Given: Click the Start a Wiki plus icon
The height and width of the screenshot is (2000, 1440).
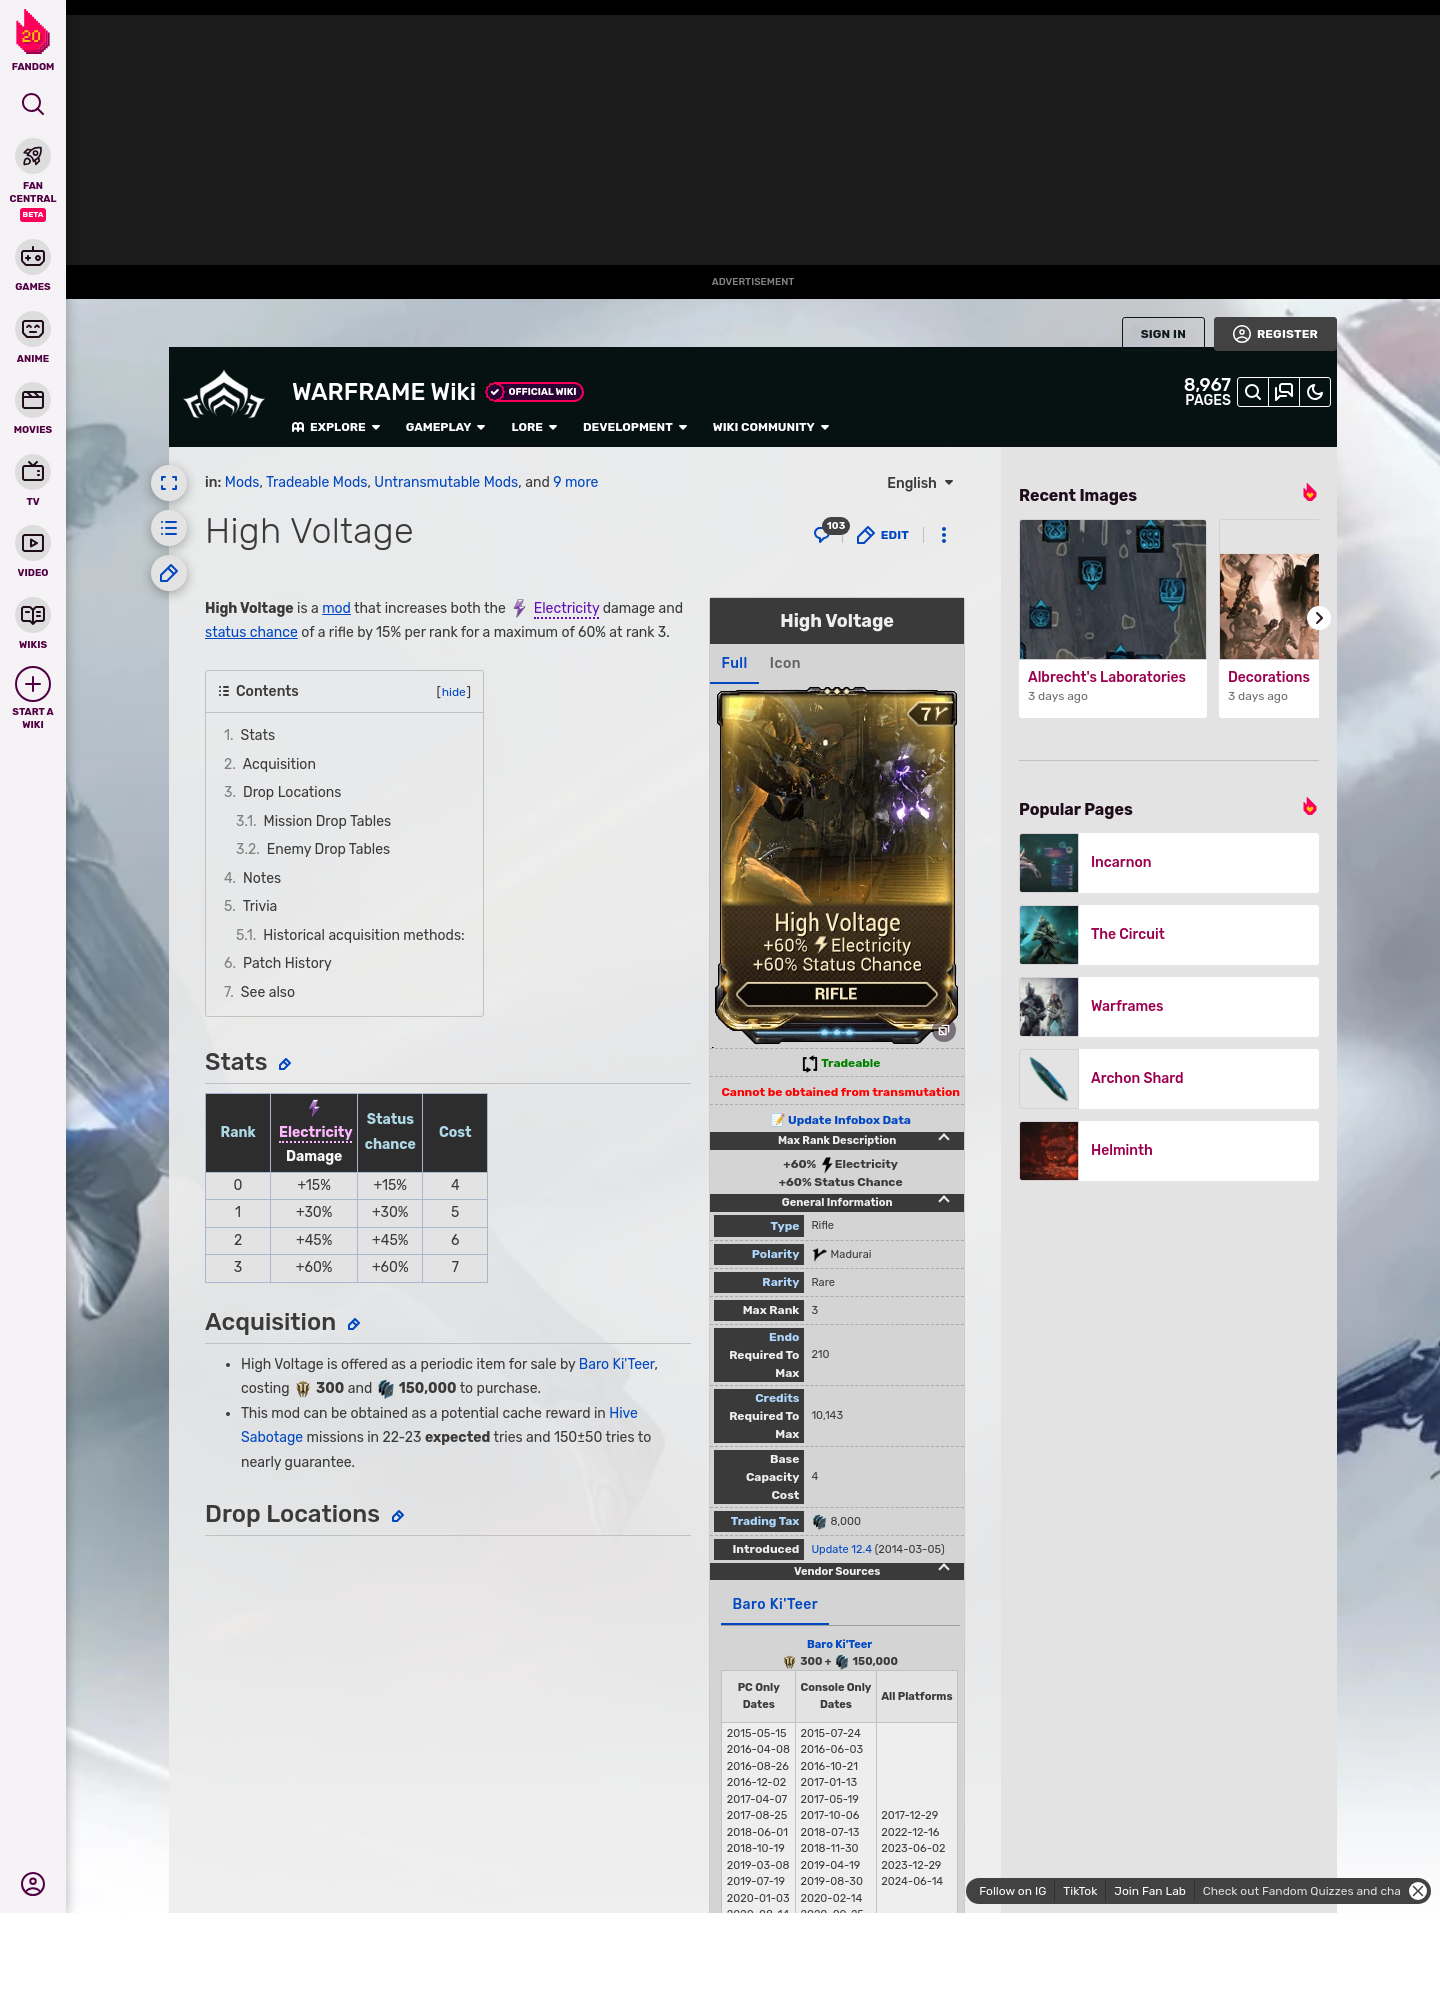Looking at the screenshot, I should (x=33, y=684).
